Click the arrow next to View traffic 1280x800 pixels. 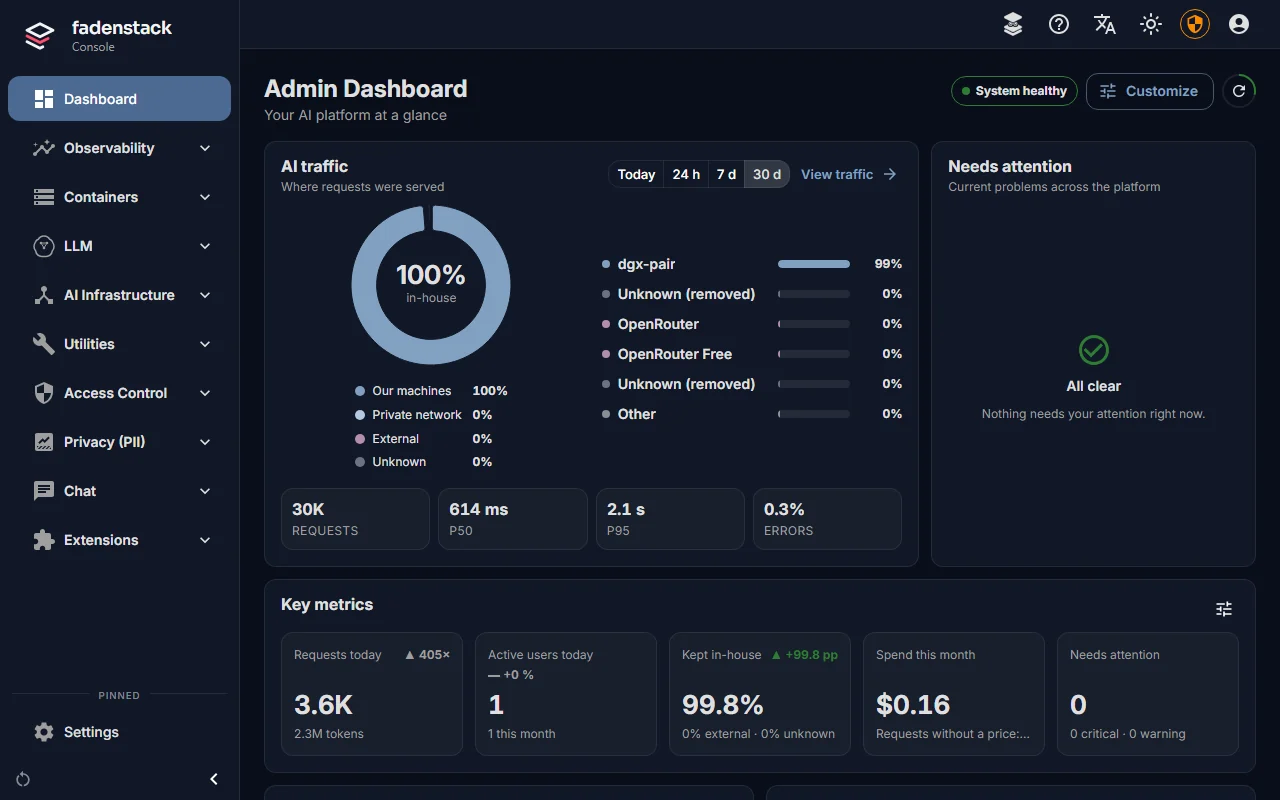click(x=890, y=174)
